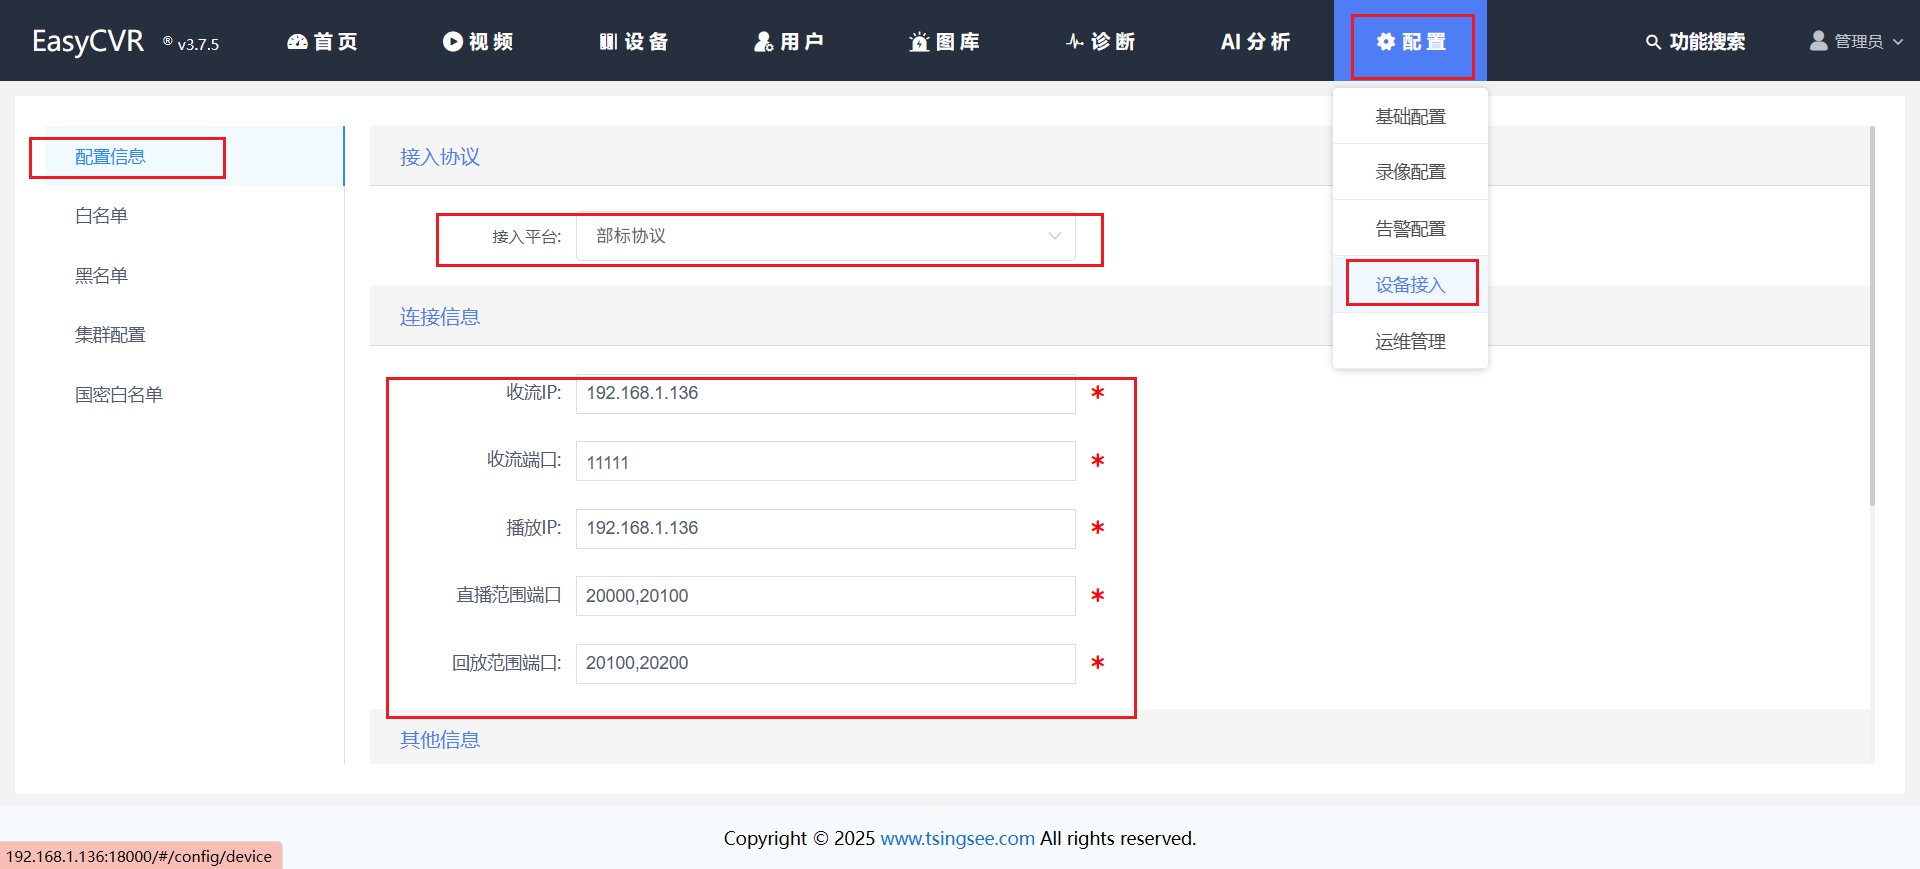
Task: Click the play icon beside 视频
Action: (x=453, y=42)
